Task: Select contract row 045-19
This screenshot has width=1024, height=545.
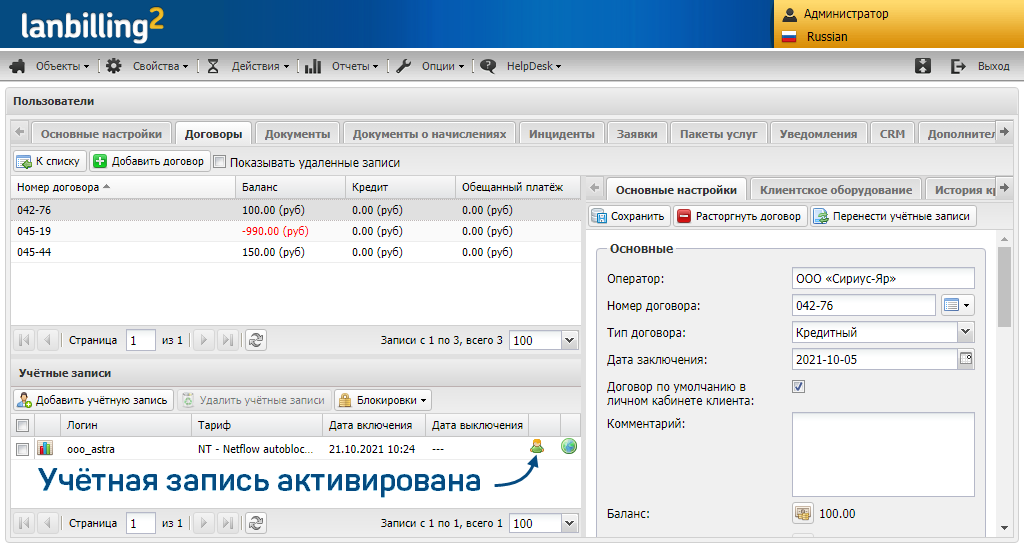Action: pos(295,231)
